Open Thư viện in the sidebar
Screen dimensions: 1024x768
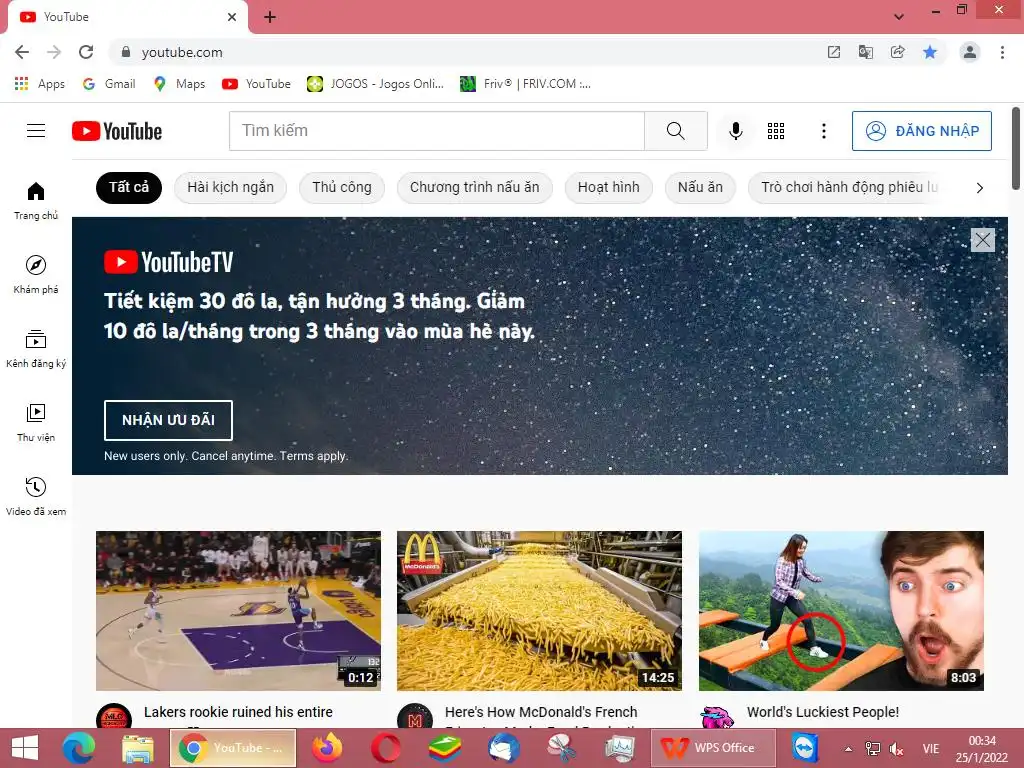[36, 423]
